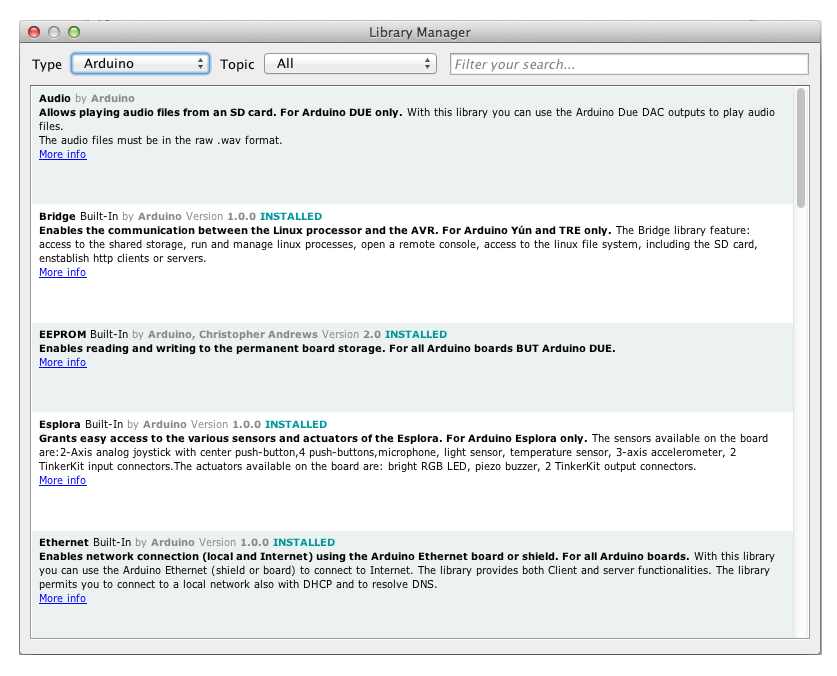Select the Esplora library title
Screen dimensions: 837x676
click(x=60, y=425)
